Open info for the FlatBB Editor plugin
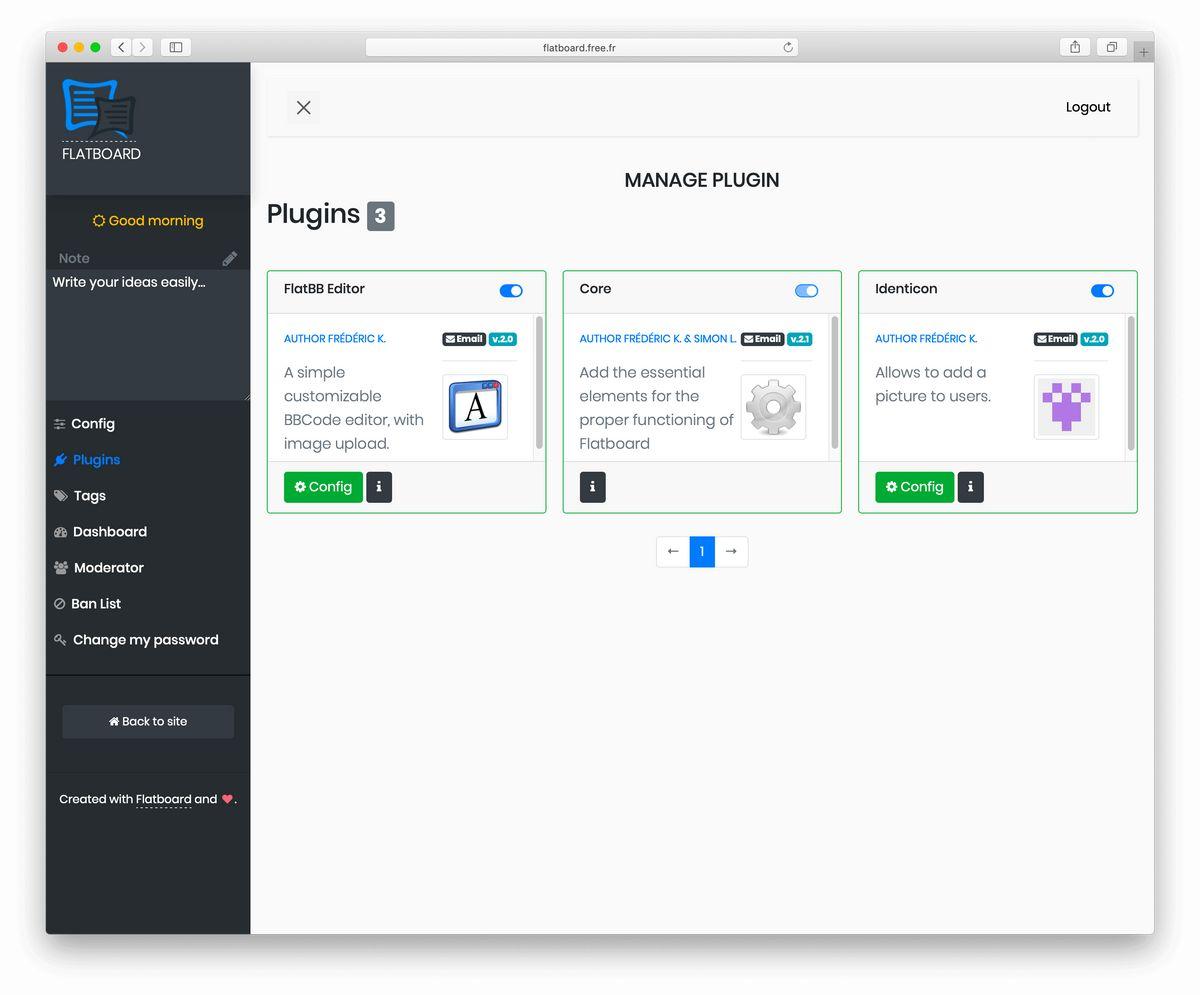The height and width of the screenshot is (995, 1200). (379, 487)
